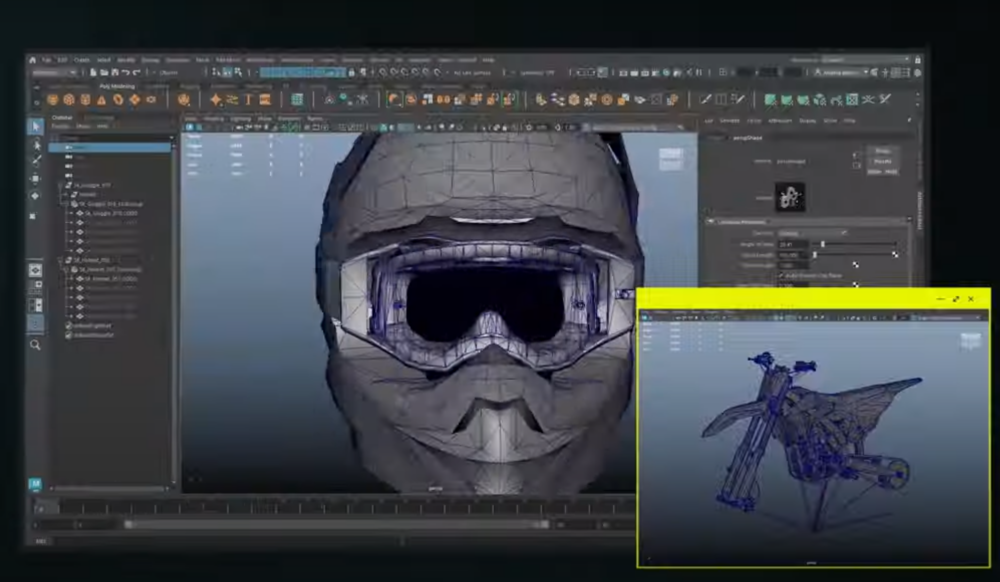Click the magnifier search icon in left sidebar
1000x582 pixels.
(35, 345)
